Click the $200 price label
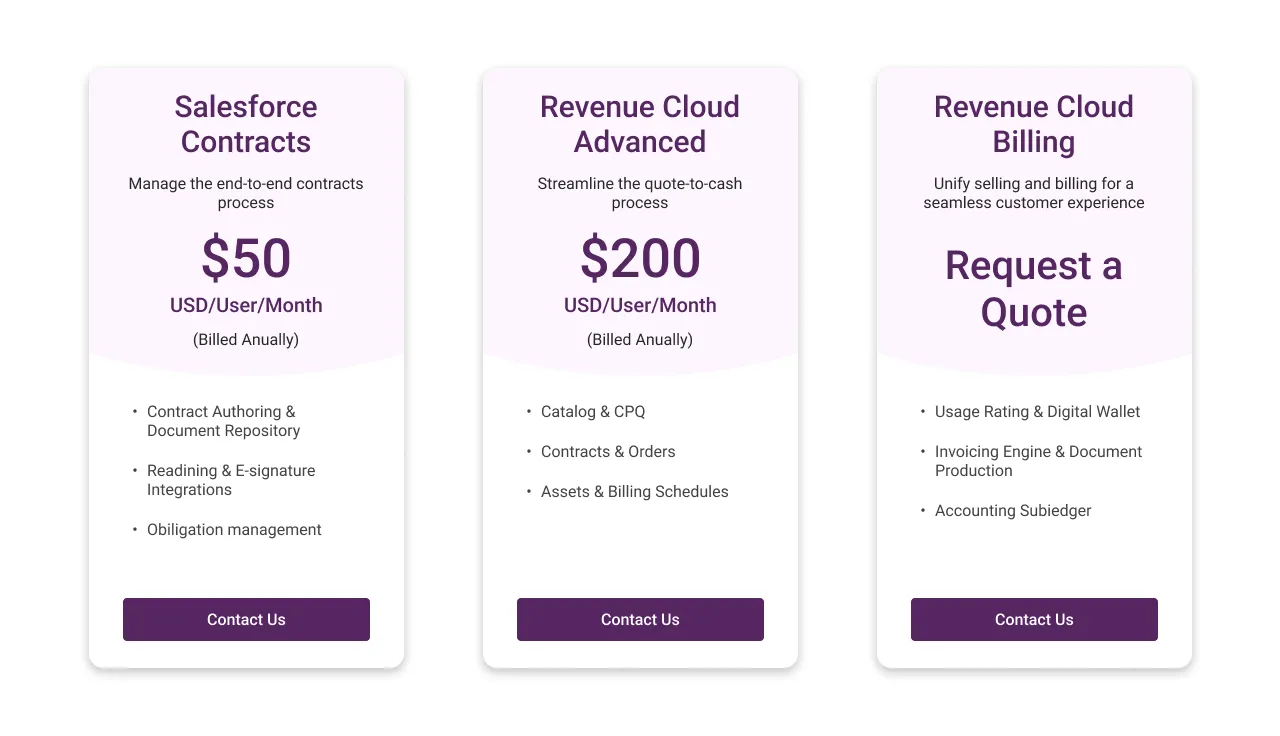The width and height of the screenshot is (1280, 736). (x=640, y=259)
